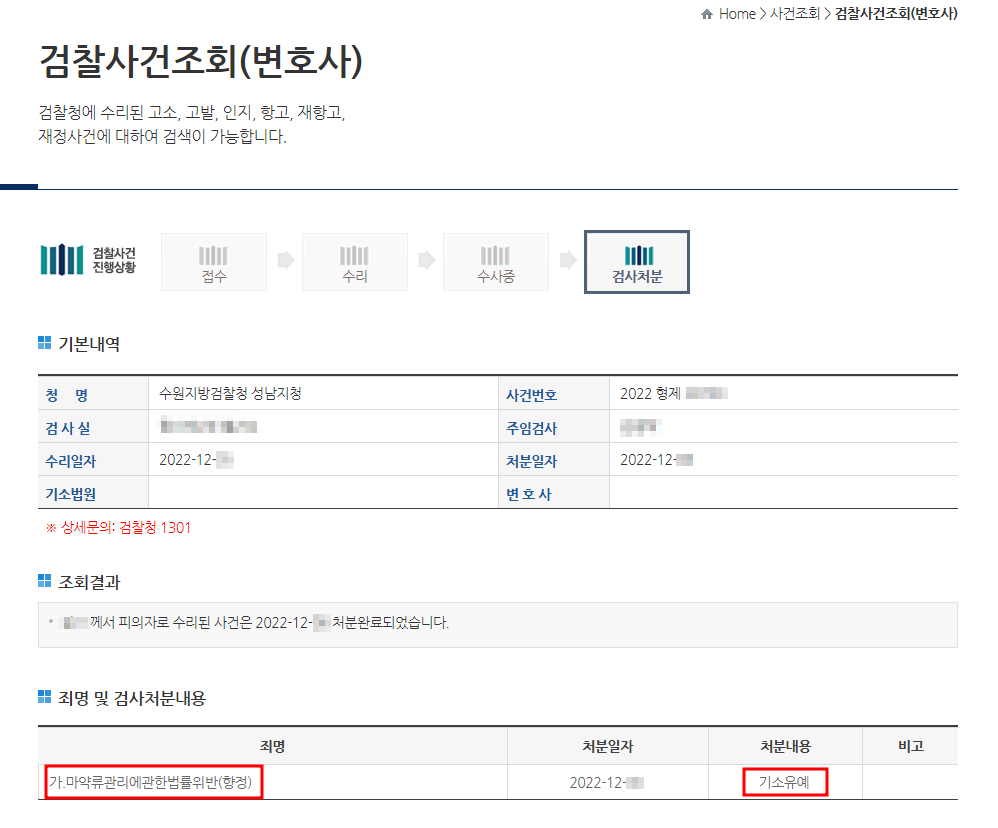This screenshot has height=828, width=998.
Task: Click the 검찰사건조회(변호사) breadcrumb item
Action: (896, 14)
